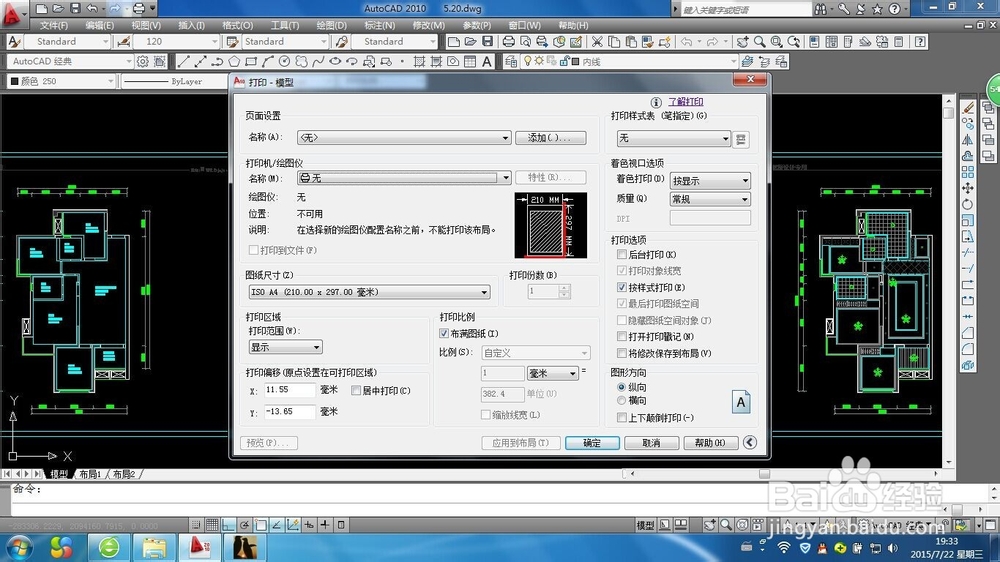Select the Polygon draw tool
Viewport: 1000px width, 562px height.
(x=234, y=61)
